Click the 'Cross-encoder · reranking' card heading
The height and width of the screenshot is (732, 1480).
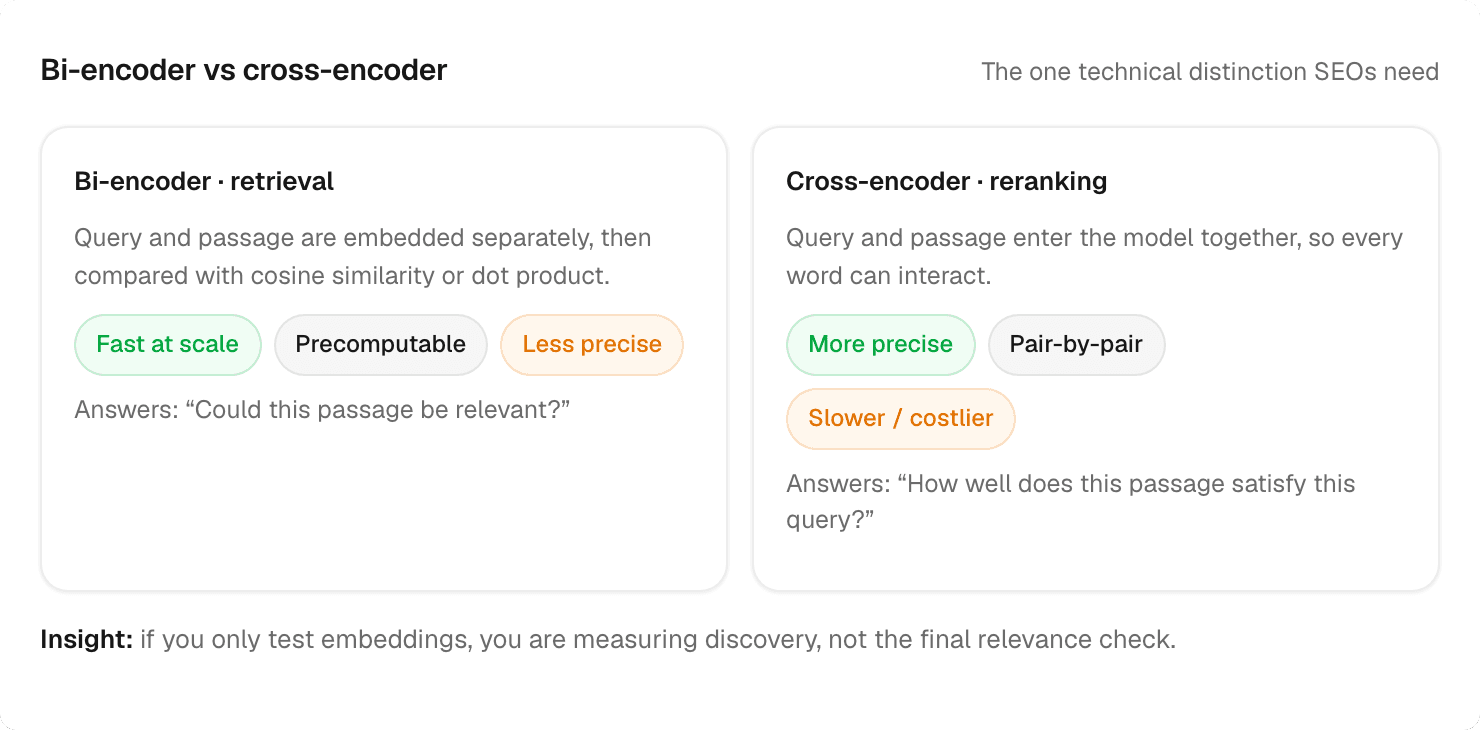tap(947, 182)
